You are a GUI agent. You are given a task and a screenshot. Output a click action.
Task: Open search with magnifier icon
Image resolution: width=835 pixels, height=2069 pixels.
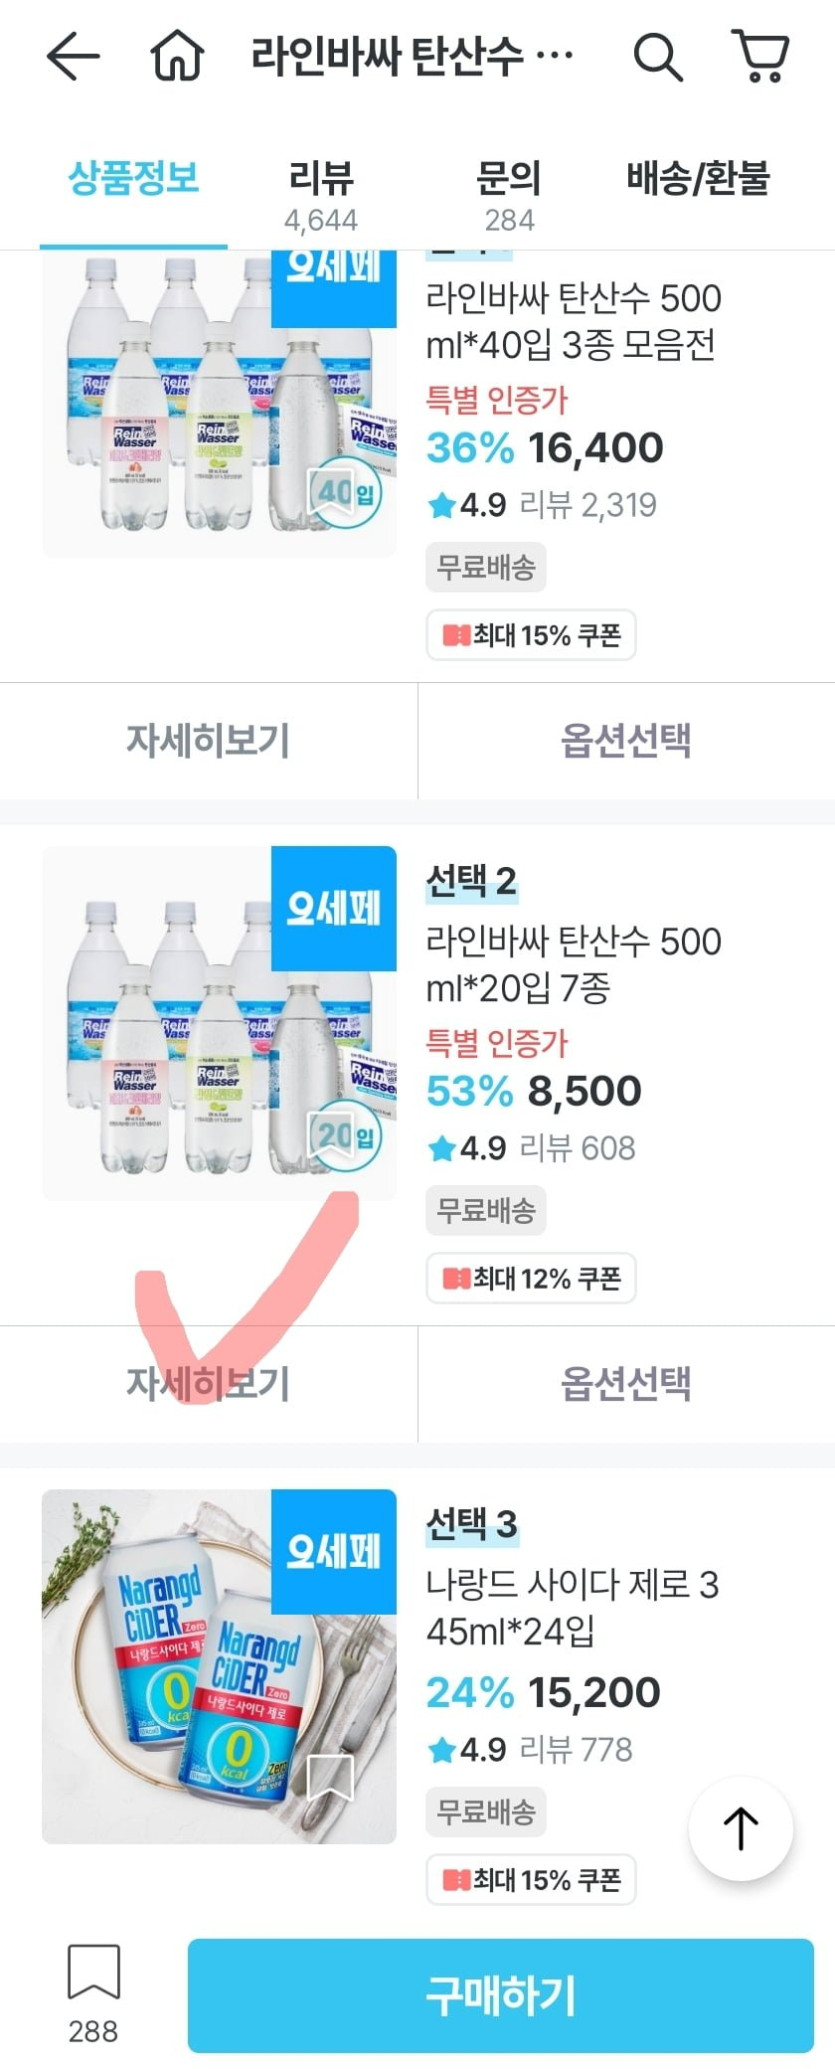658,56
